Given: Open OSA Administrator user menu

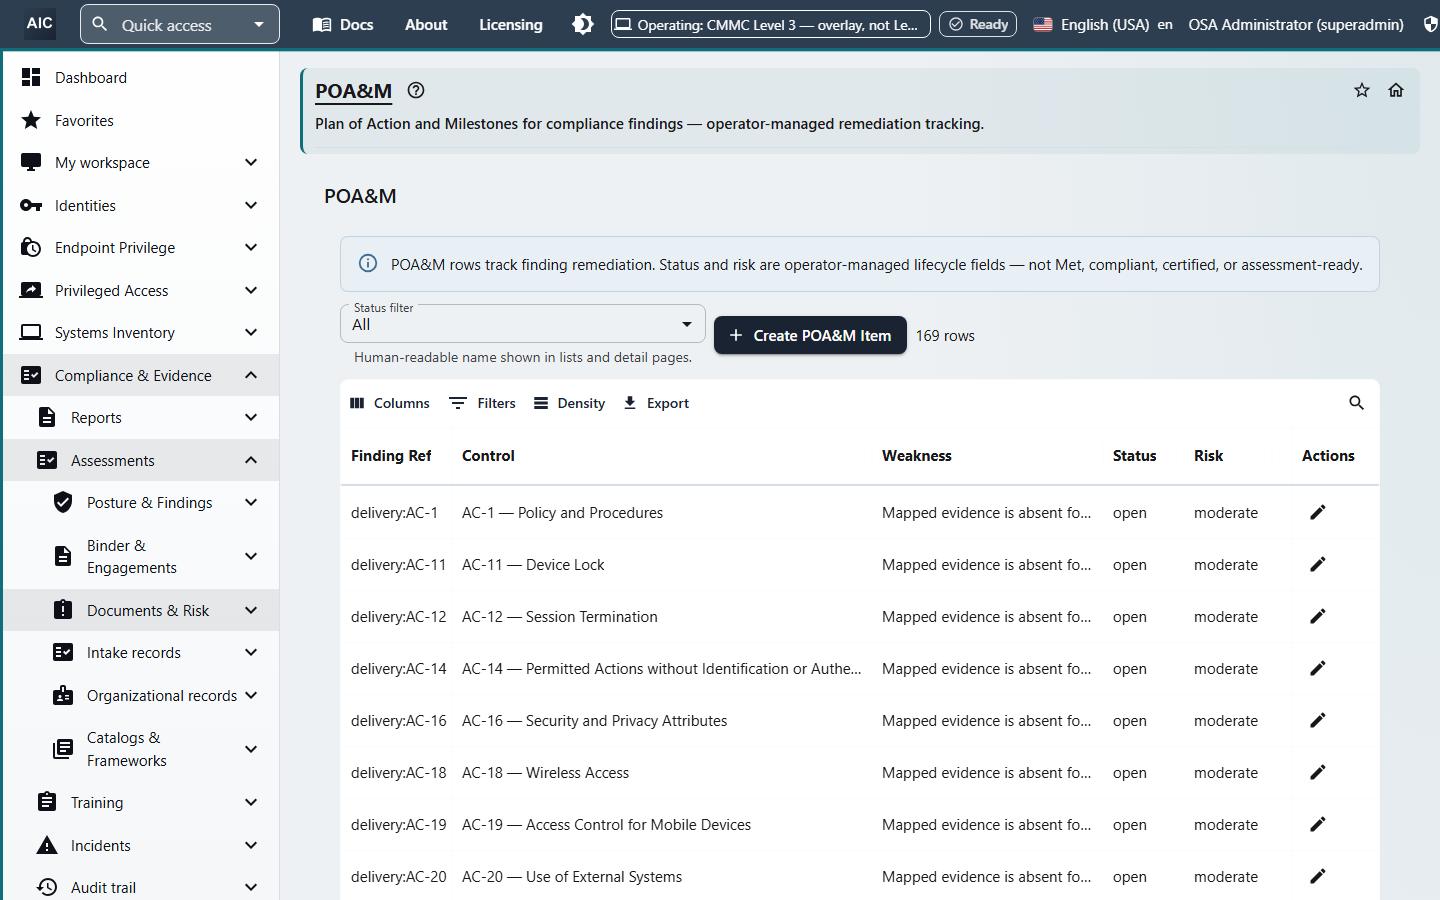Looking at the screenshot, I should coord(1296,24).
